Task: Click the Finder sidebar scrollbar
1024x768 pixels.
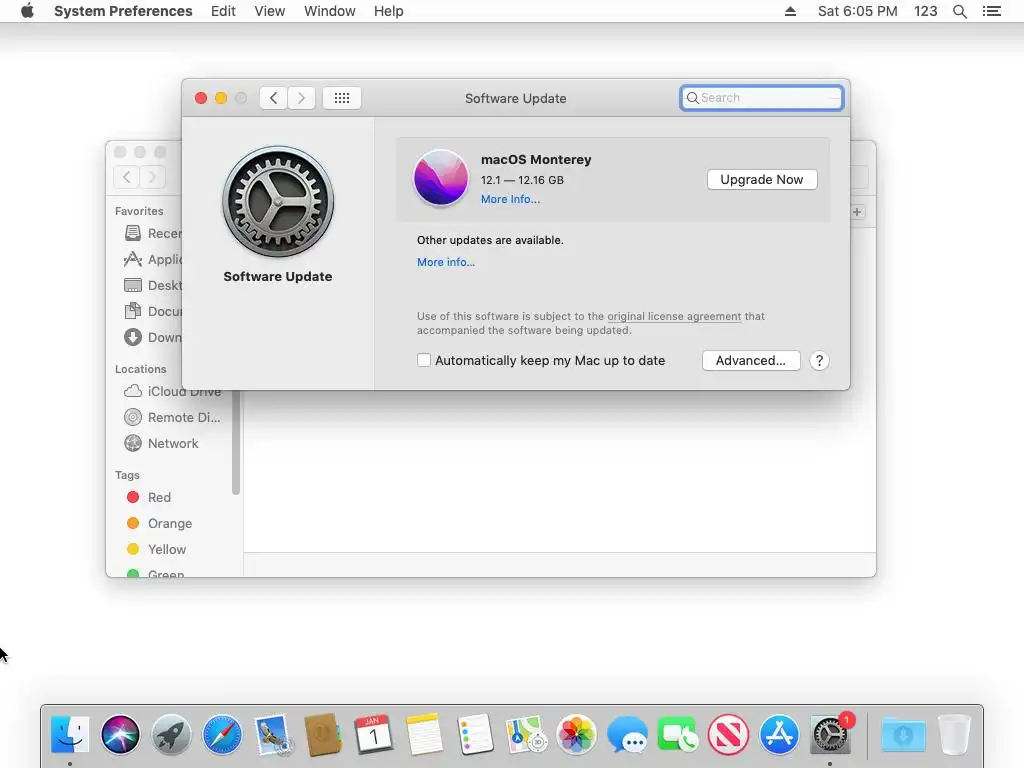Action: tap(236, 443)
